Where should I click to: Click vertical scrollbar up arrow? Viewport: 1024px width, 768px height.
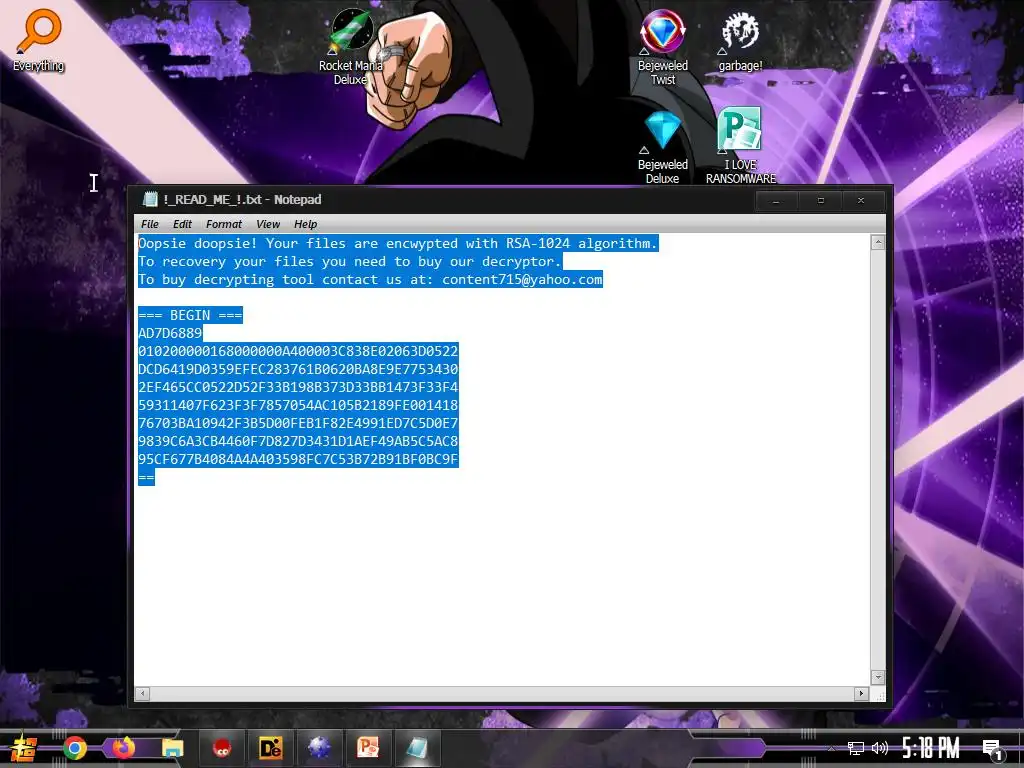[x=878, y=243]
